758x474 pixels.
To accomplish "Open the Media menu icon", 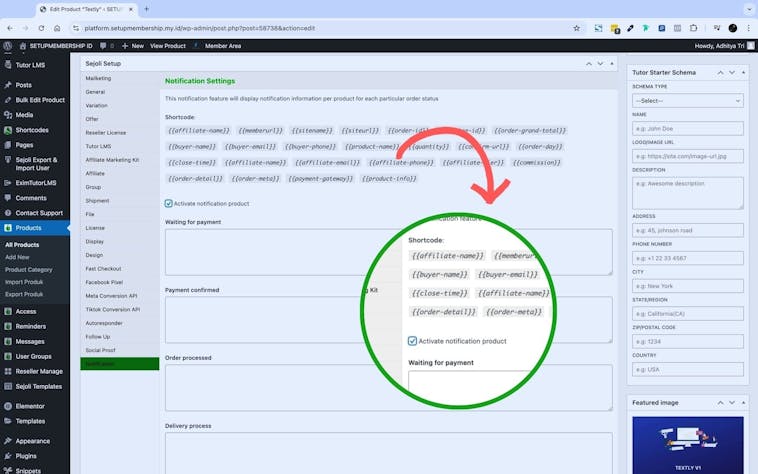I will pos(7,115).
